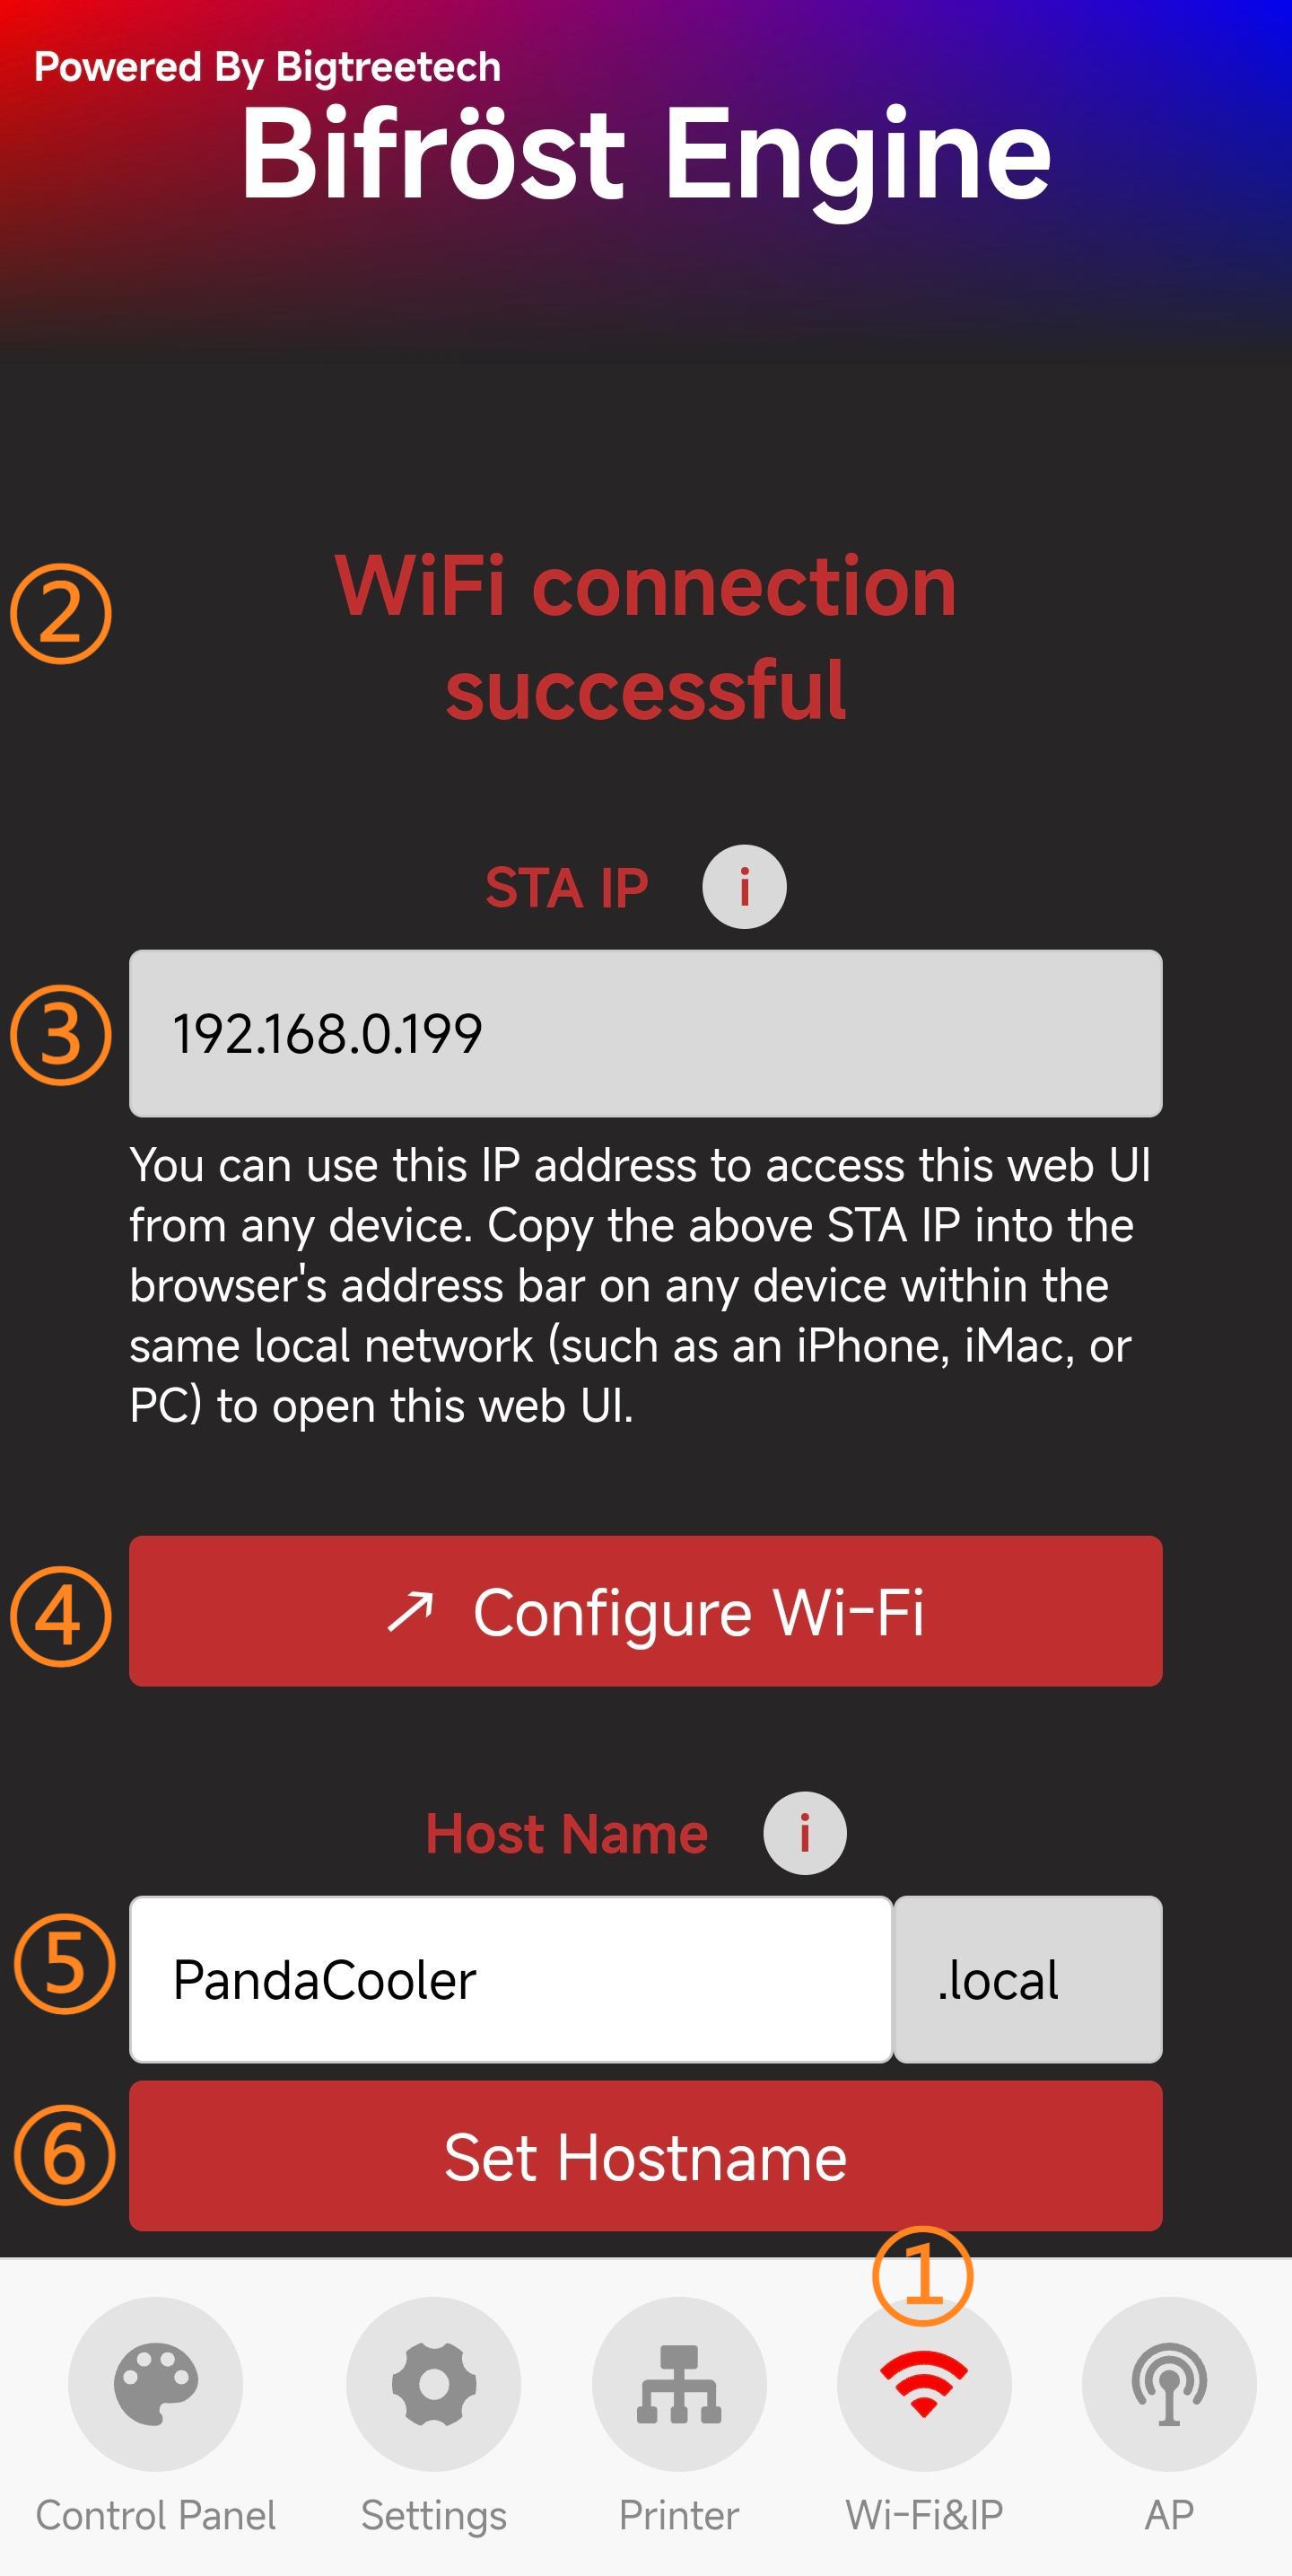Click the Powered By Bigtreetech text
Screen dimensions: 1292x2576
(x=267, y=67)
